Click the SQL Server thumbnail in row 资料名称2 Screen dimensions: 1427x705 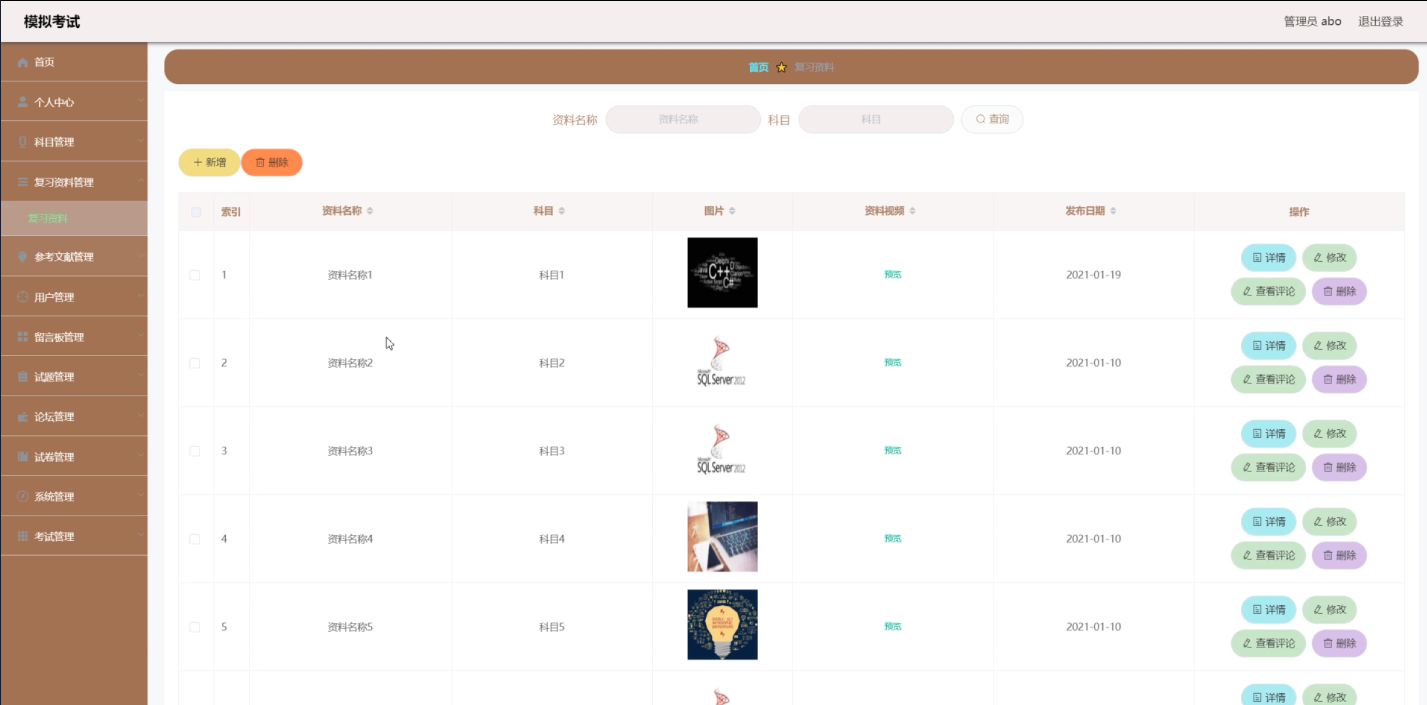[722, 362]
